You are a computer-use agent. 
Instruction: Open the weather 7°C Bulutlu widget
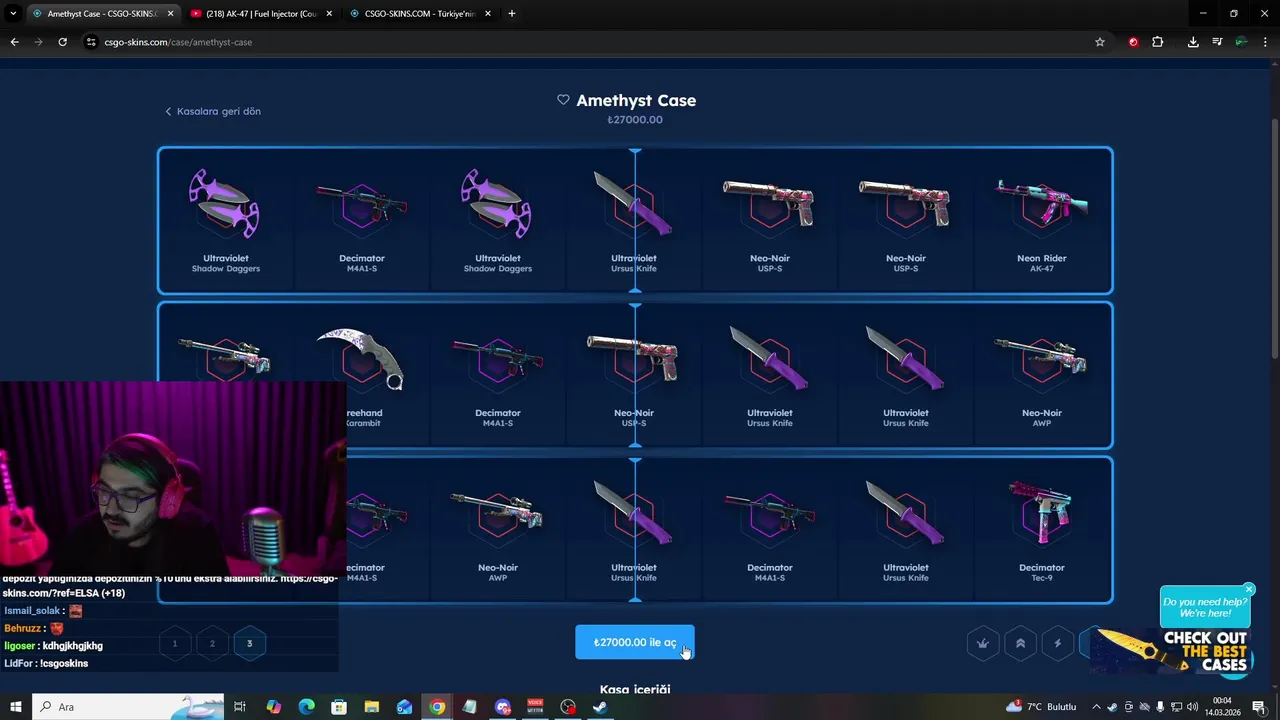pos(1041,706)
